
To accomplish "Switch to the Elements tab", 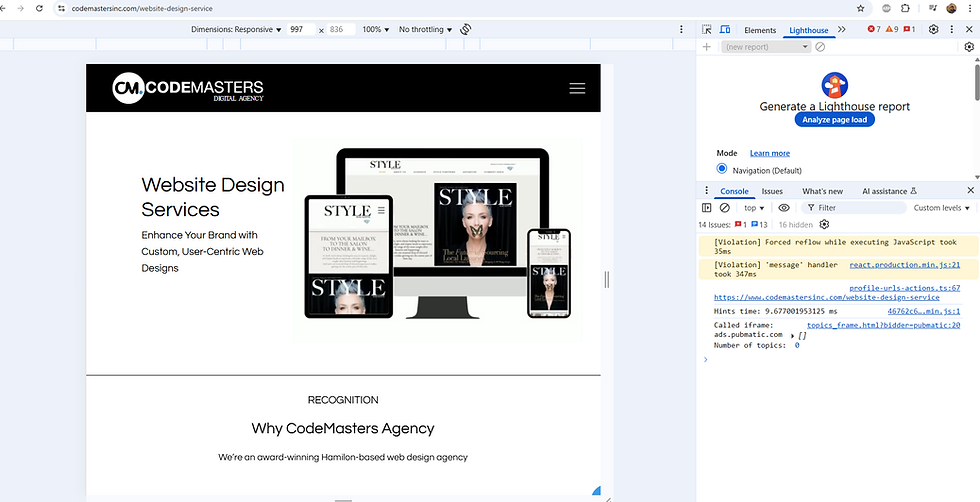I will click(x=760, y=30).
